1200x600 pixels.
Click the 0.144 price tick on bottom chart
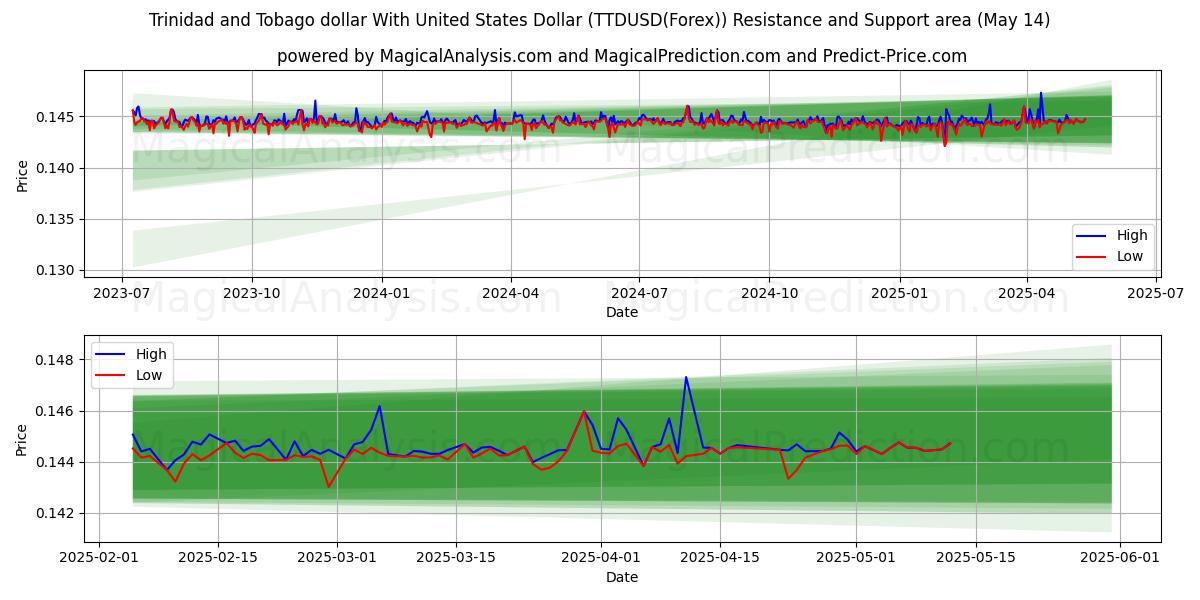[58, 462]
